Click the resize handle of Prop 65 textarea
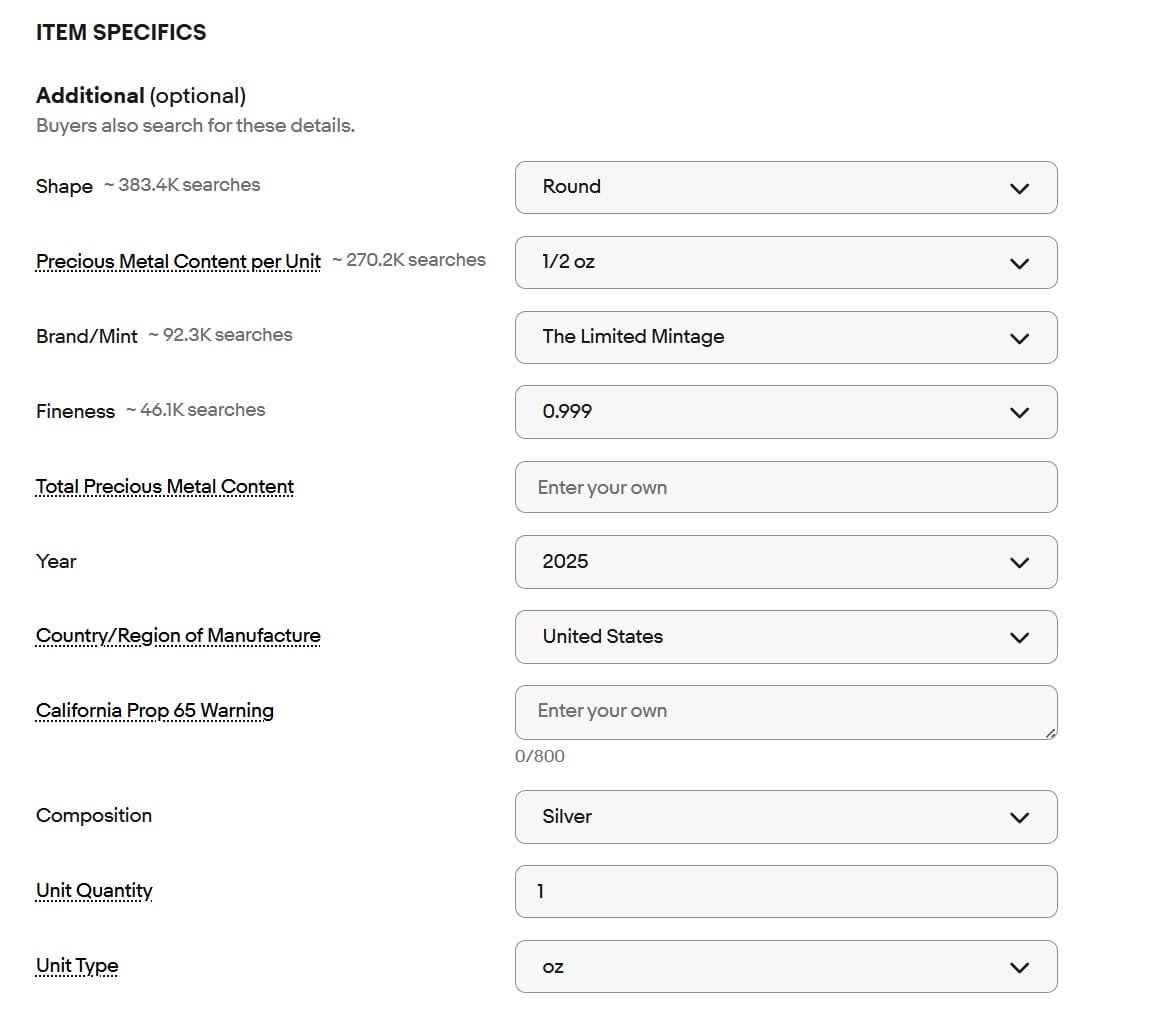Screen dimensions: 1151x1011 click(x=1049, y=733)
